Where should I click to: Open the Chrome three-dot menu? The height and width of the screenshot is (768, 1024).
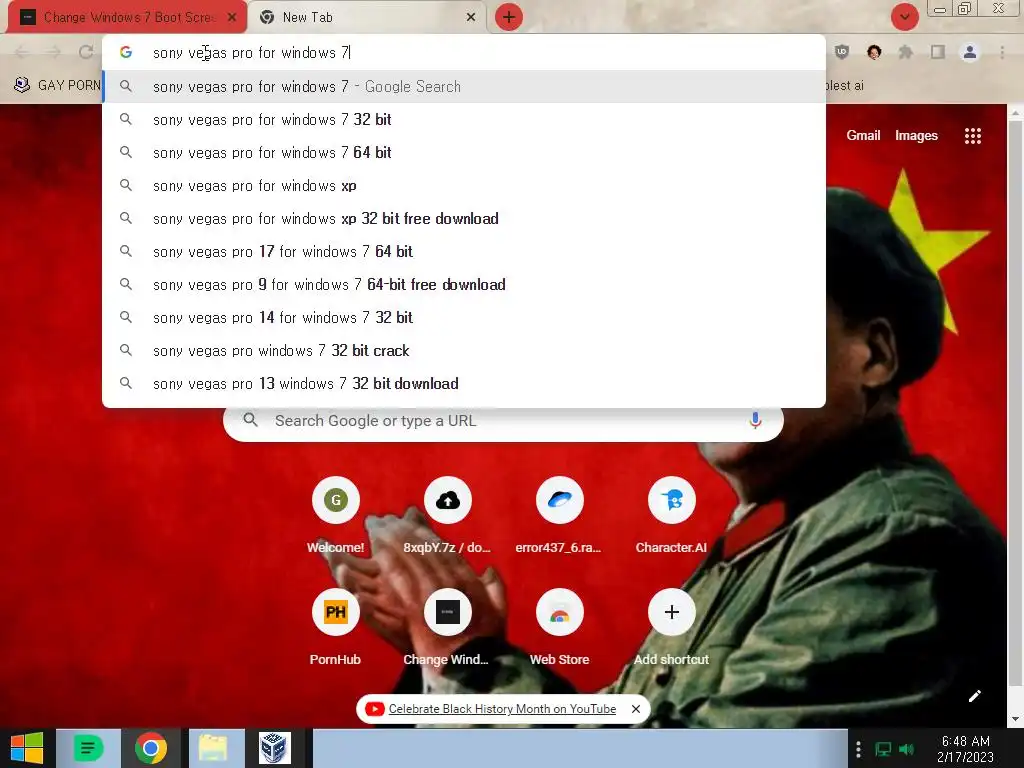coord(1002,52)
